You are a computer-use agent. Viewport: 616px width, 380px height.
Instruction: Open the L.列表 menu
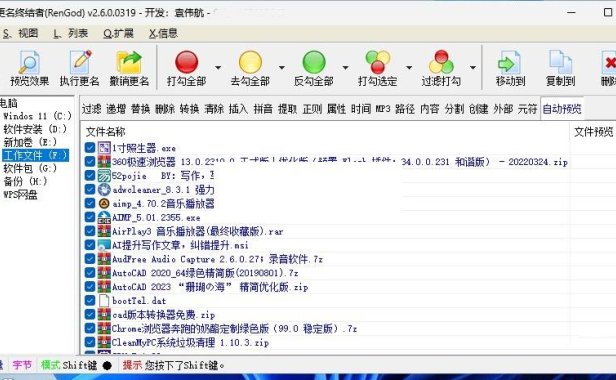[70, 33]
